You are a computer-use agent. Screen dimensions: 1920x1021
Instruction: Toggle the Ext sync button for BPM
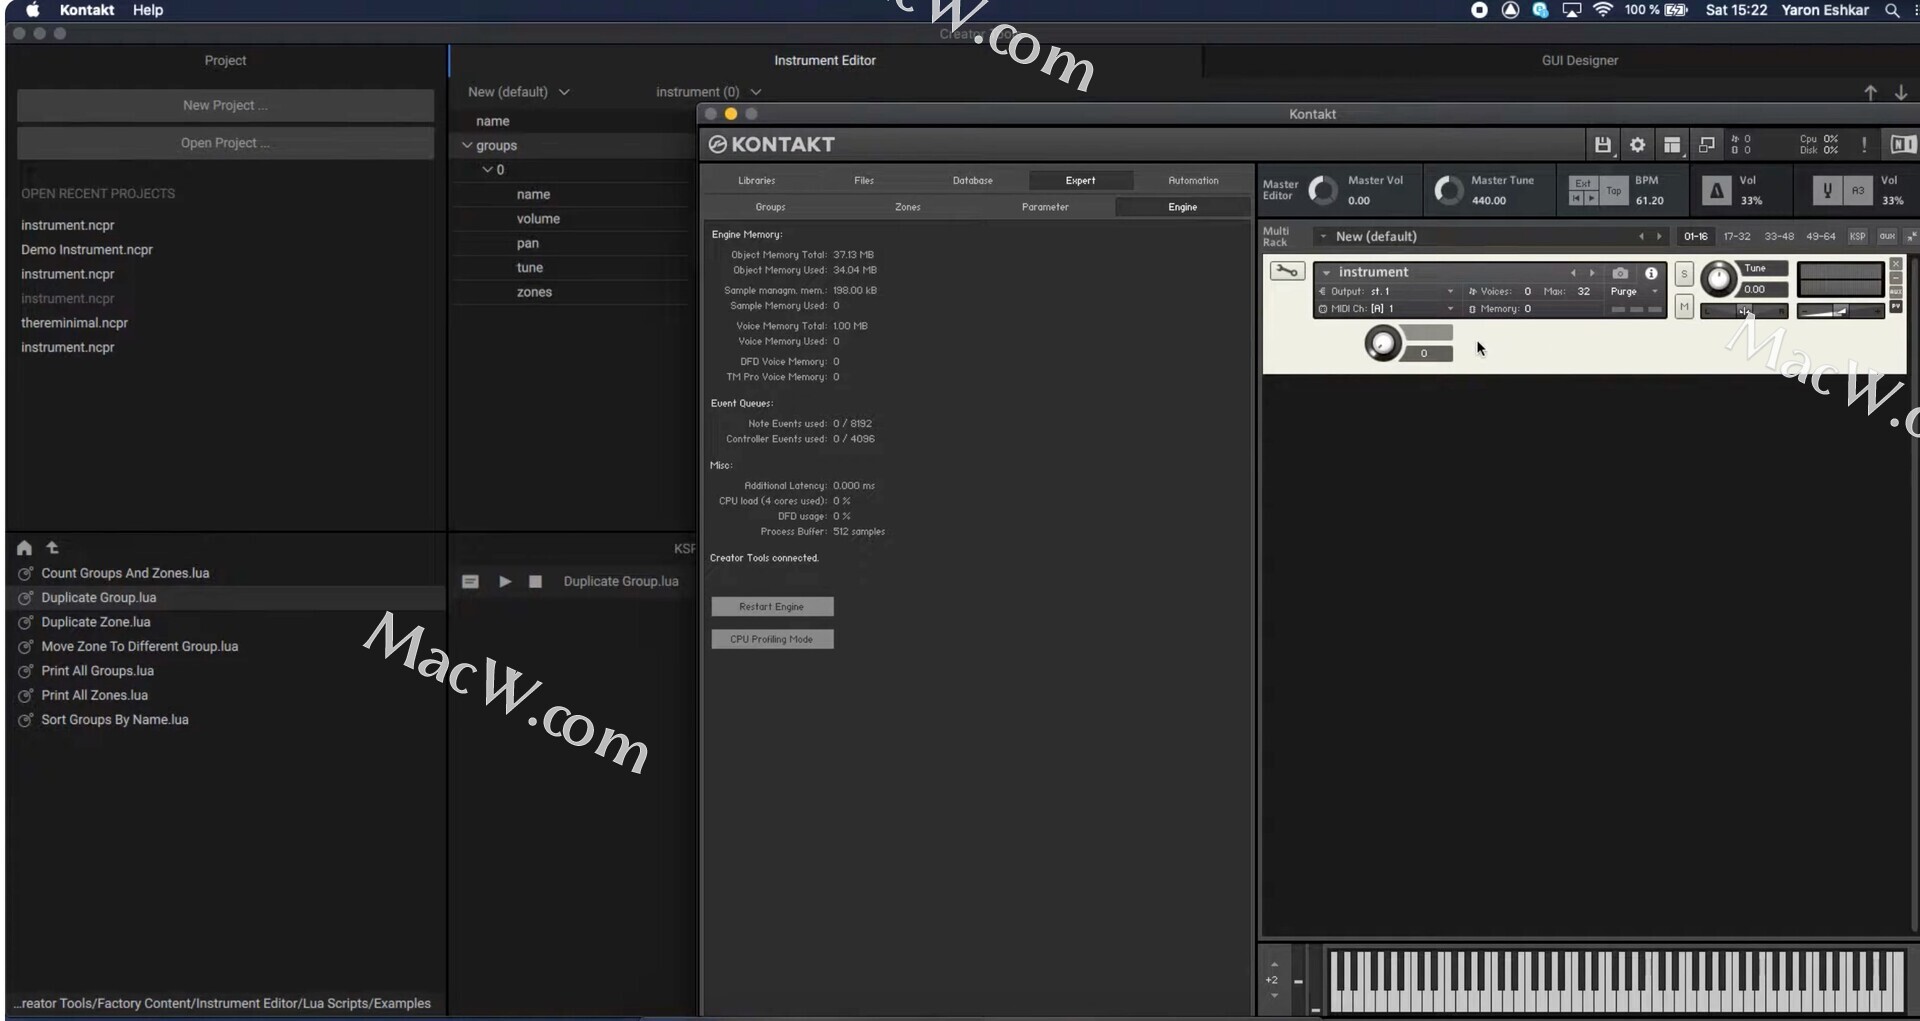click(1583, 183)
